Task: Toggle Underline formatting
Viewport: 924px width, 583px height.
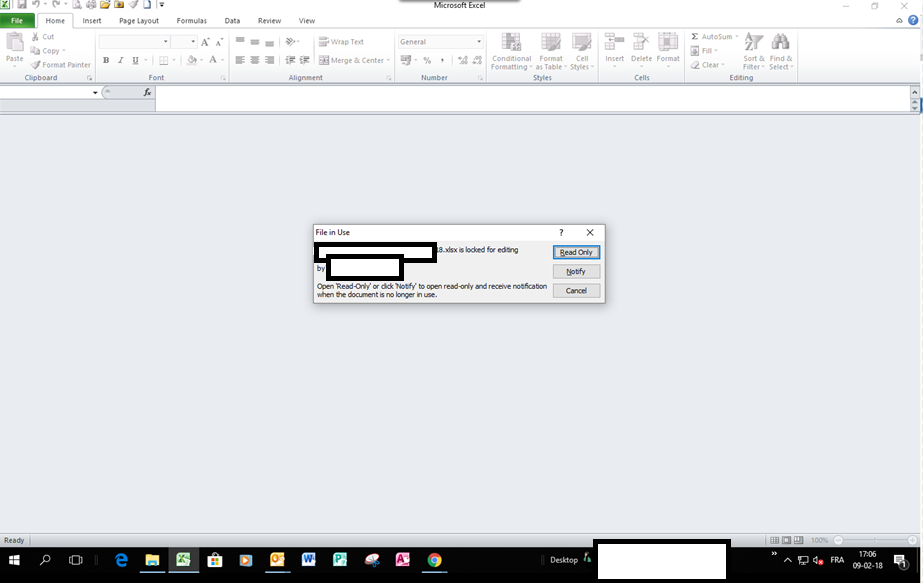Action: 136,60
